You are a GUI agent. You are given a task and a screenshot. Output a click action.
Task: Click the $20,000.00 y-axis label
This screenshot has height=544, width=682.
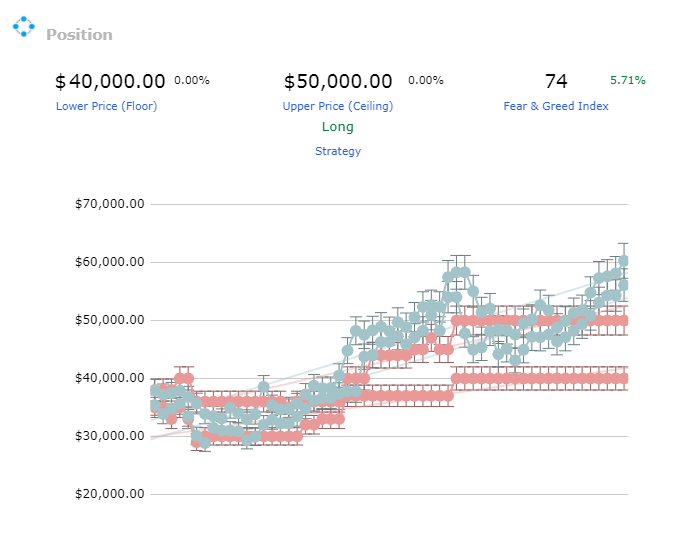click(110, 494)
